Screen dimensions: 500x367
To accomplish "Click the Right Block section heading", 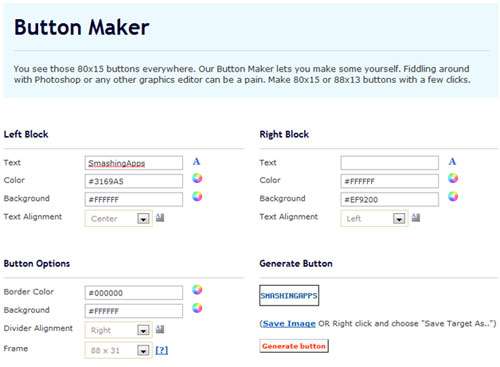I will point(284,134).
